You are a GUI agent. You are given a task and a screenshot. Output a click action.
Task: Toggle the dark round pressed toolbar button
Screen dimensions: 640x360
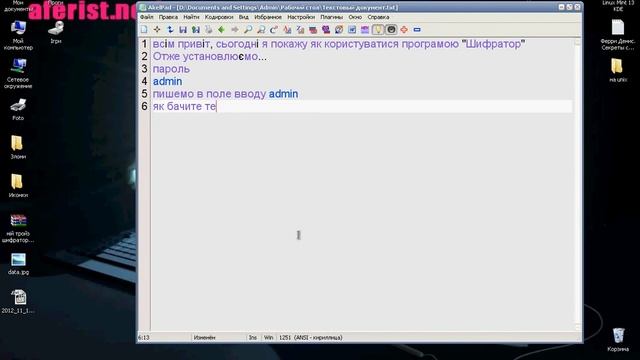pos(391,29)
